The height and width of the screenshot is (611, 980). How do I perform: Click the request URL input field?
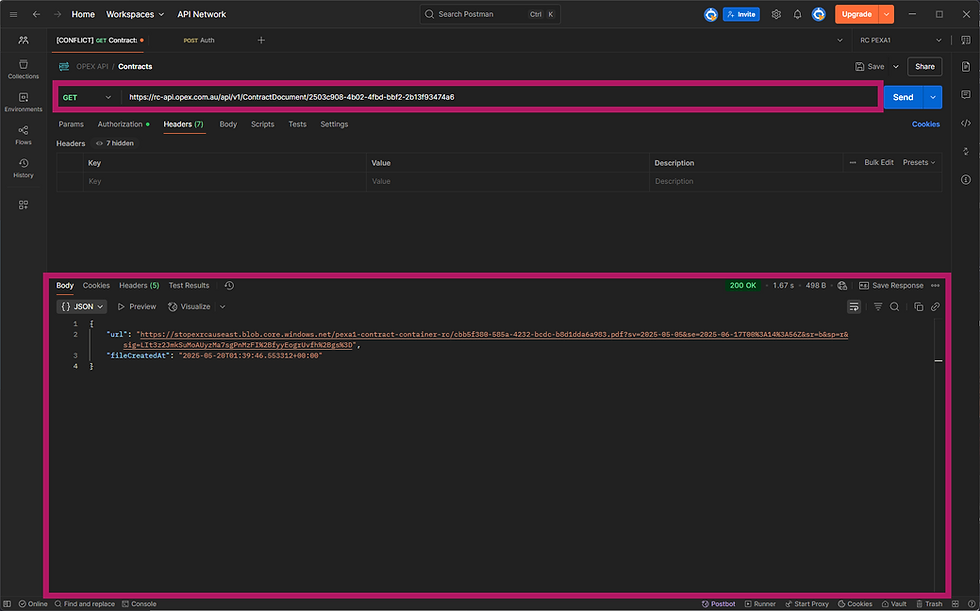[x=500, y=97]
